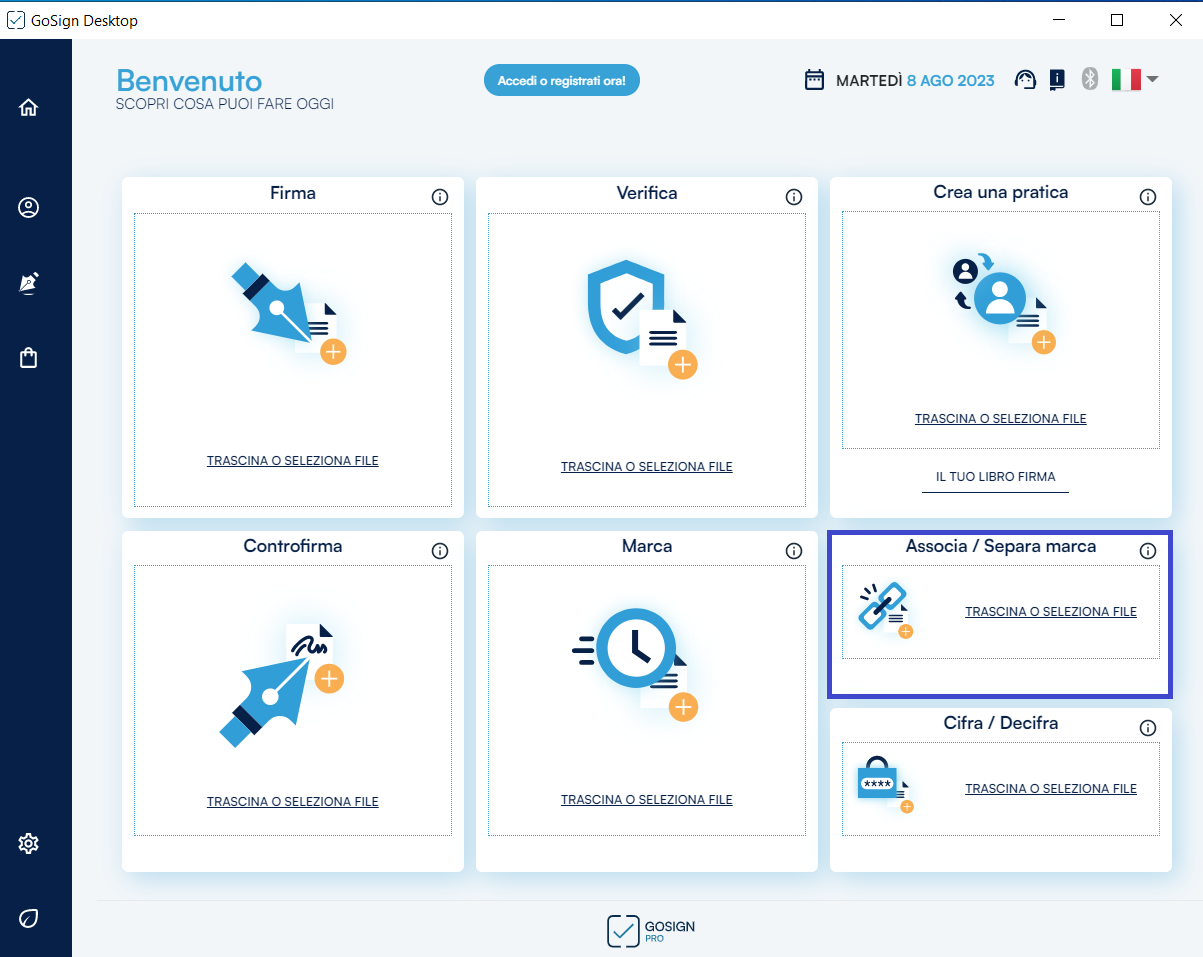
Task: Select file link in Marca card
Action: click(x=646, y=800)
